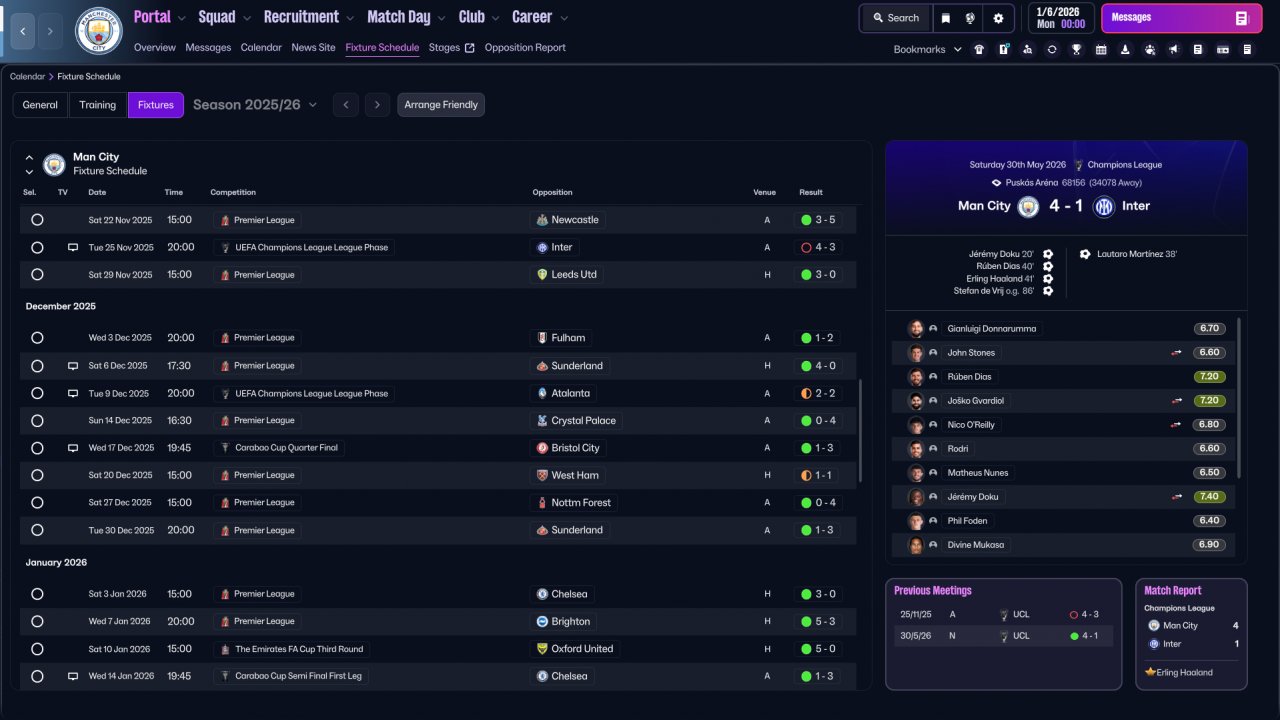Click the Inter crest in the match summary

tap(1104, 206)
